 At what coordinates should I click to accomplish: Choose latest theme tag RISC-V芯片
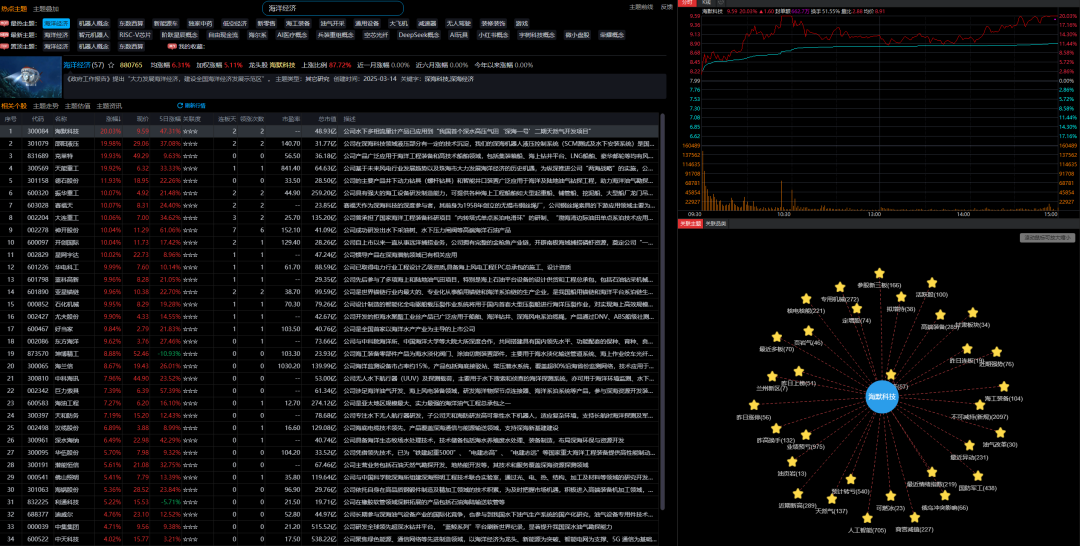coord(136,34)
